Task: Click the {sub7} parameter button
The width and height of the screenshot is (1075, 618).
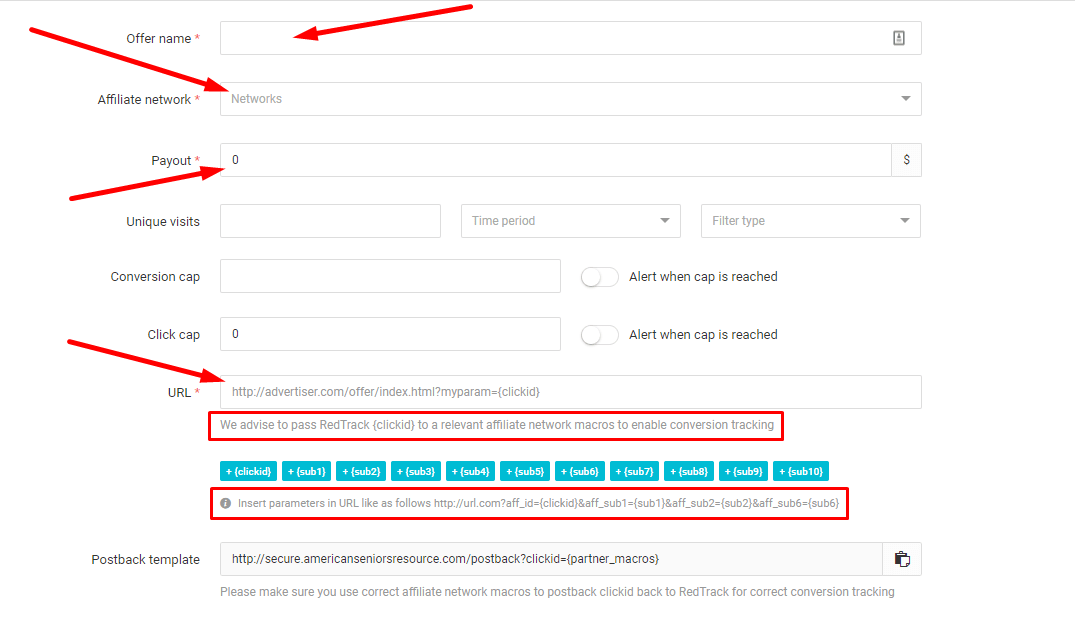Action: 633,471
